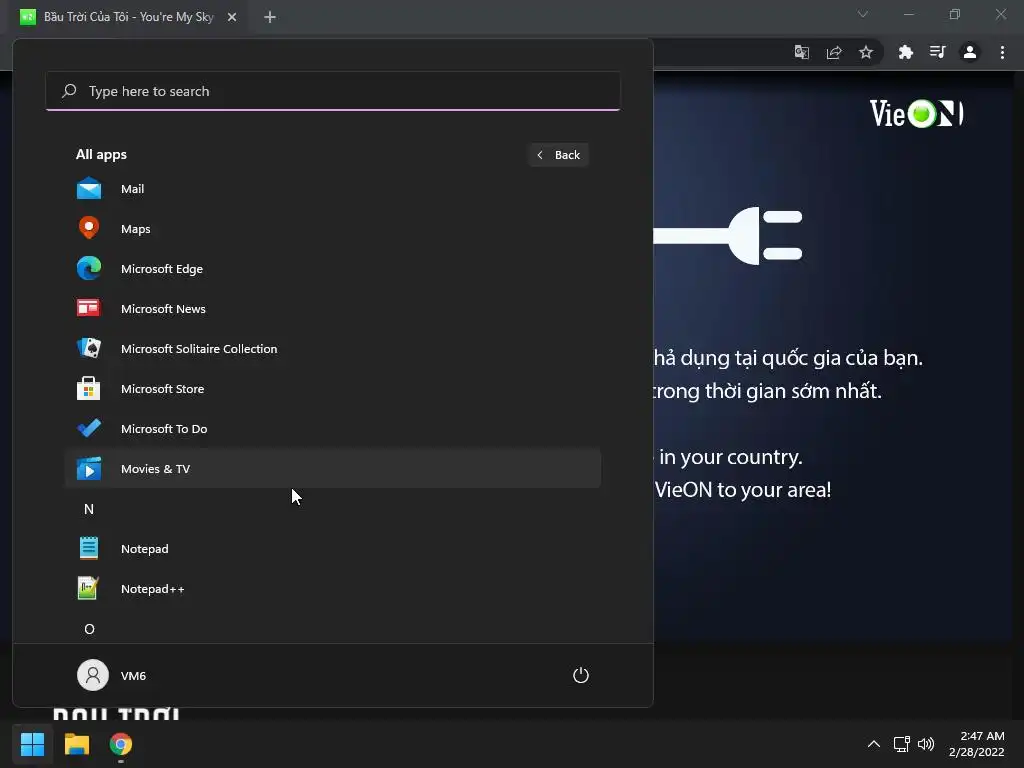Launch Notepad++ icon
Viewport: 1024px width, 768px height.
(x=88, y=588)
